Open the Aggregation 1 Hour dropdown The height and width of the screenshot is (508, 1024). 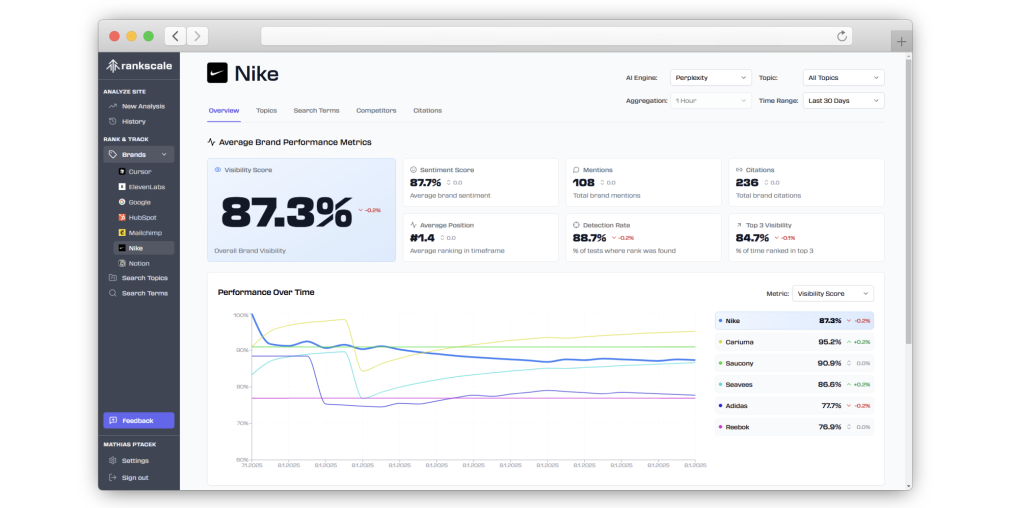pos(711,101)
